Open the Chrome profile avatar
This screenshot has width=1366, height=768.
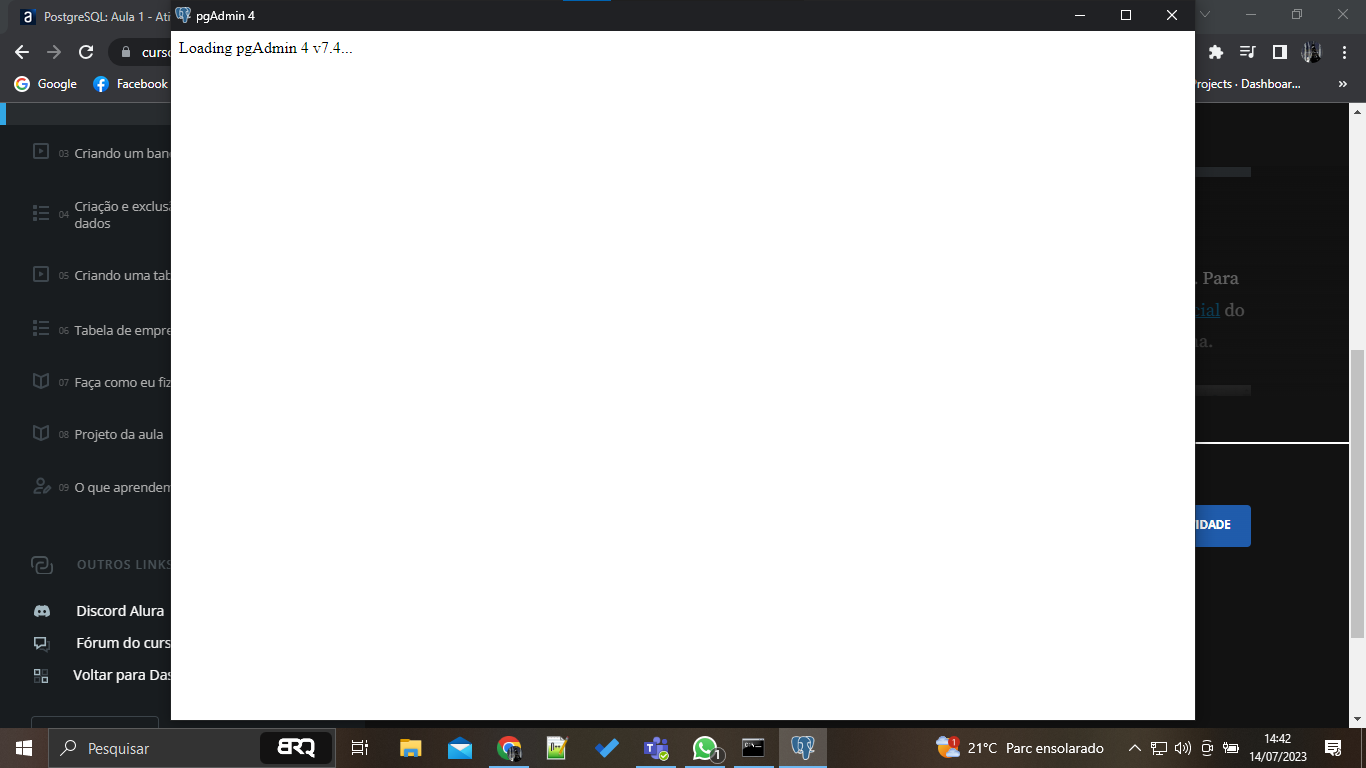click(x=1312, y=52)
